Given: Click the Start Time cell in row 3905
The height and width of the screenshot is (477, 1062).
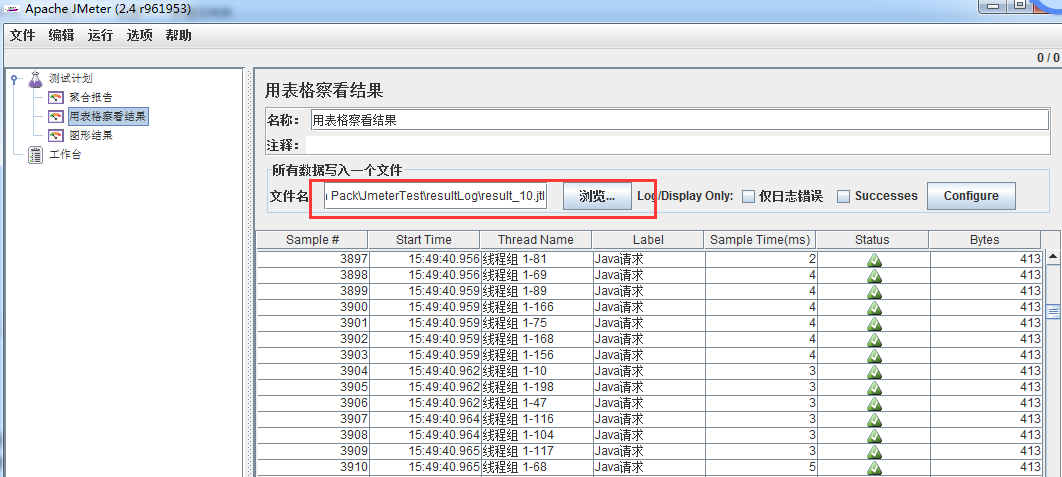Looking at the screenshot, I should [x=425, y=387].
